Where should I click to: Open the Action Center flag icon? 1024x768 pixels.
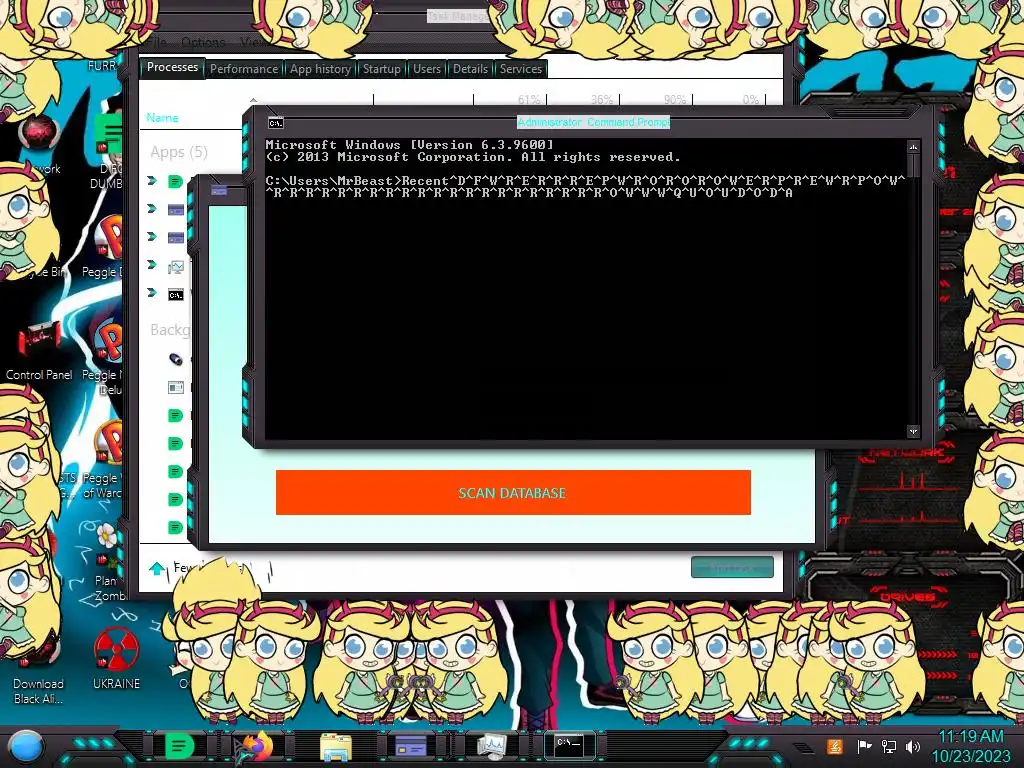[864, 746]
